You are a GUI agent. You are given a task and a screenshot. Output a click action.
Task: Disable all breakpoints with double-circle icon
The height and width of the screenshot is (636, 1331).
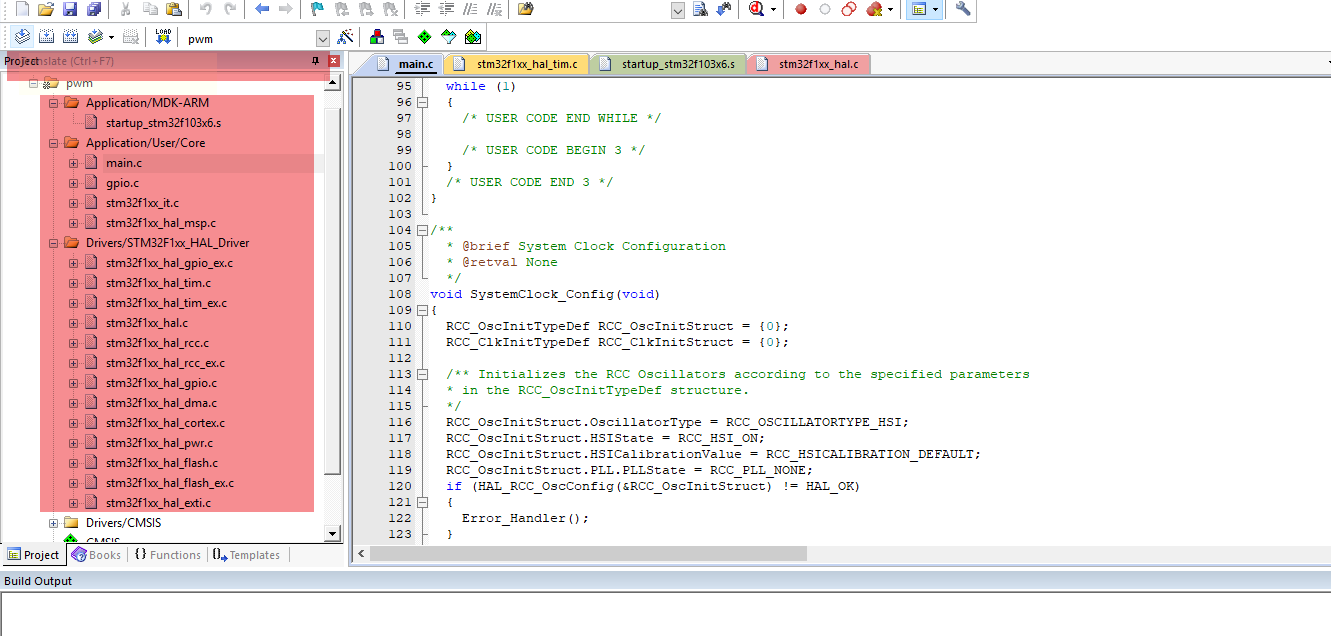[x=849, y=9]
